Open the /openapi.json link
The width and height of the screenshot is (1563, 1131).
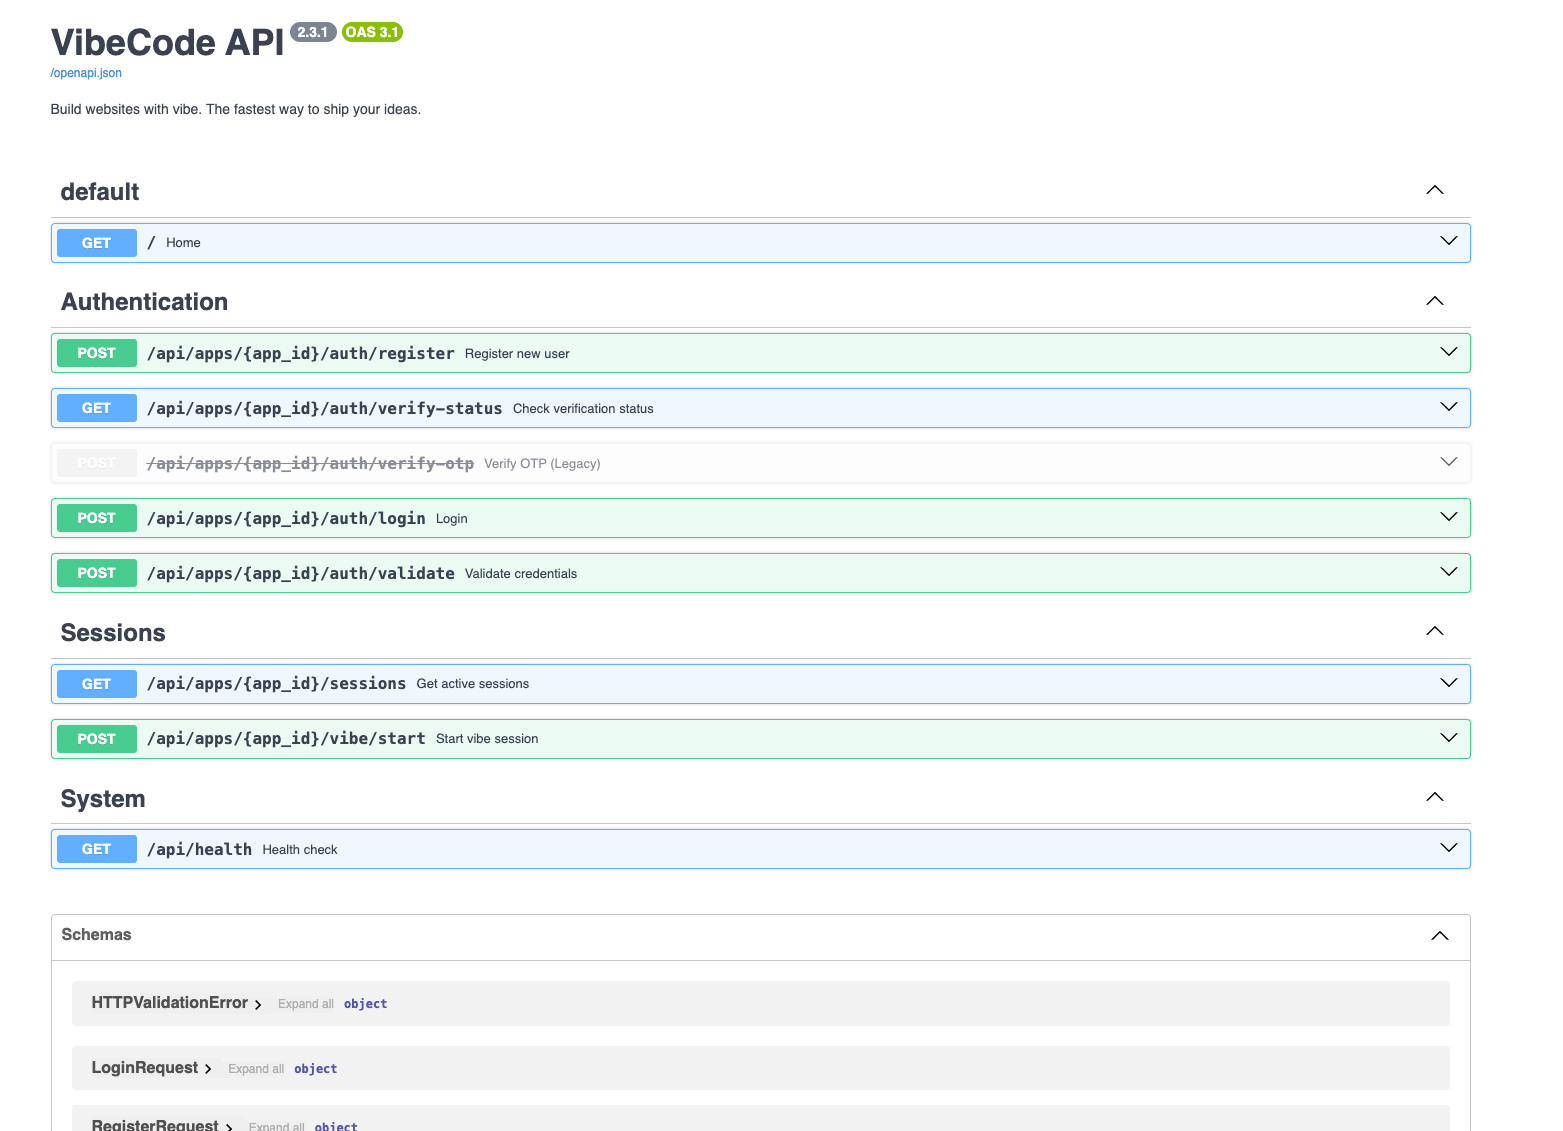tap(86, 73)
